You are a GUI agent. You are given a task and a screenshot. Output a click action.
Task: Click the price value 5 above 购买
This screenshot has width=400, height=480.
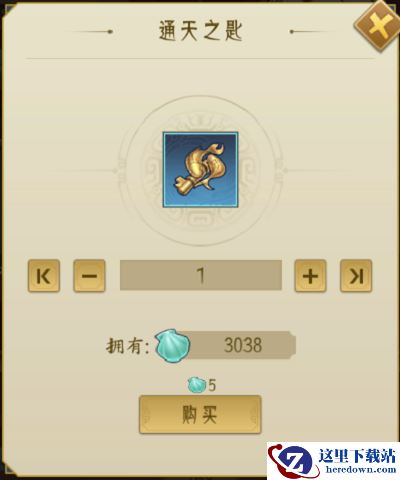[212, 386]
